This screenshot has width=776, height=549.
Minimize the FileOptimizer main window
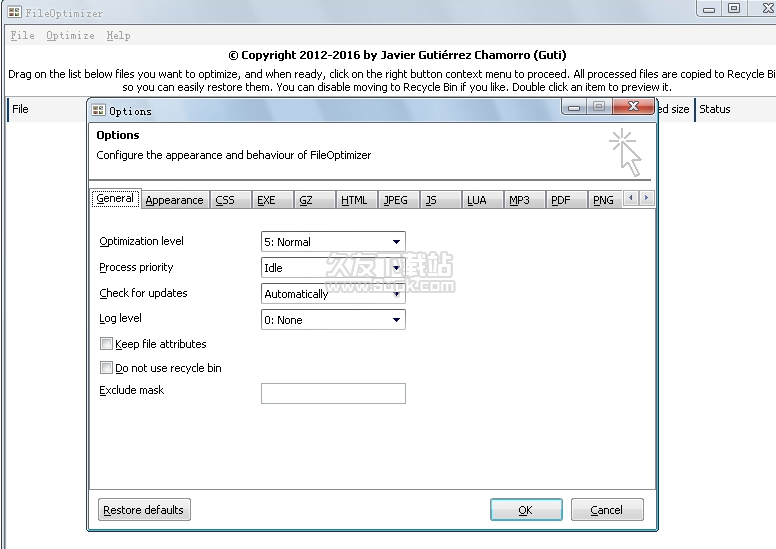pyautogui.click(x=709, y=9)
